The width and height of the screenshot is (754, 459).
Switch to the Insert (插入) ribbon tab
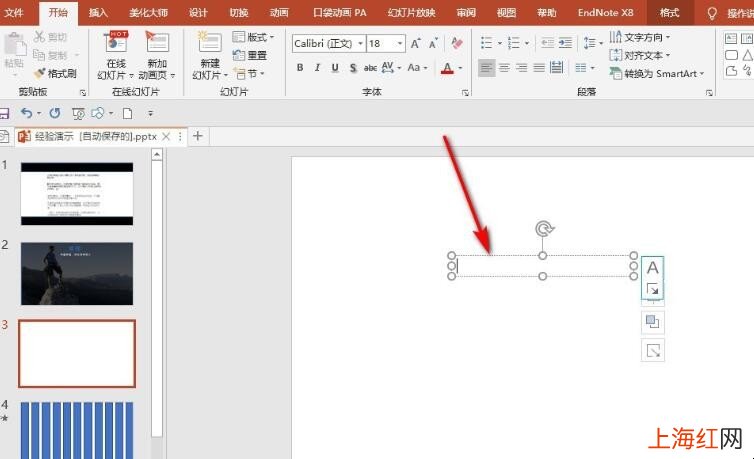[x=98, y=13]
